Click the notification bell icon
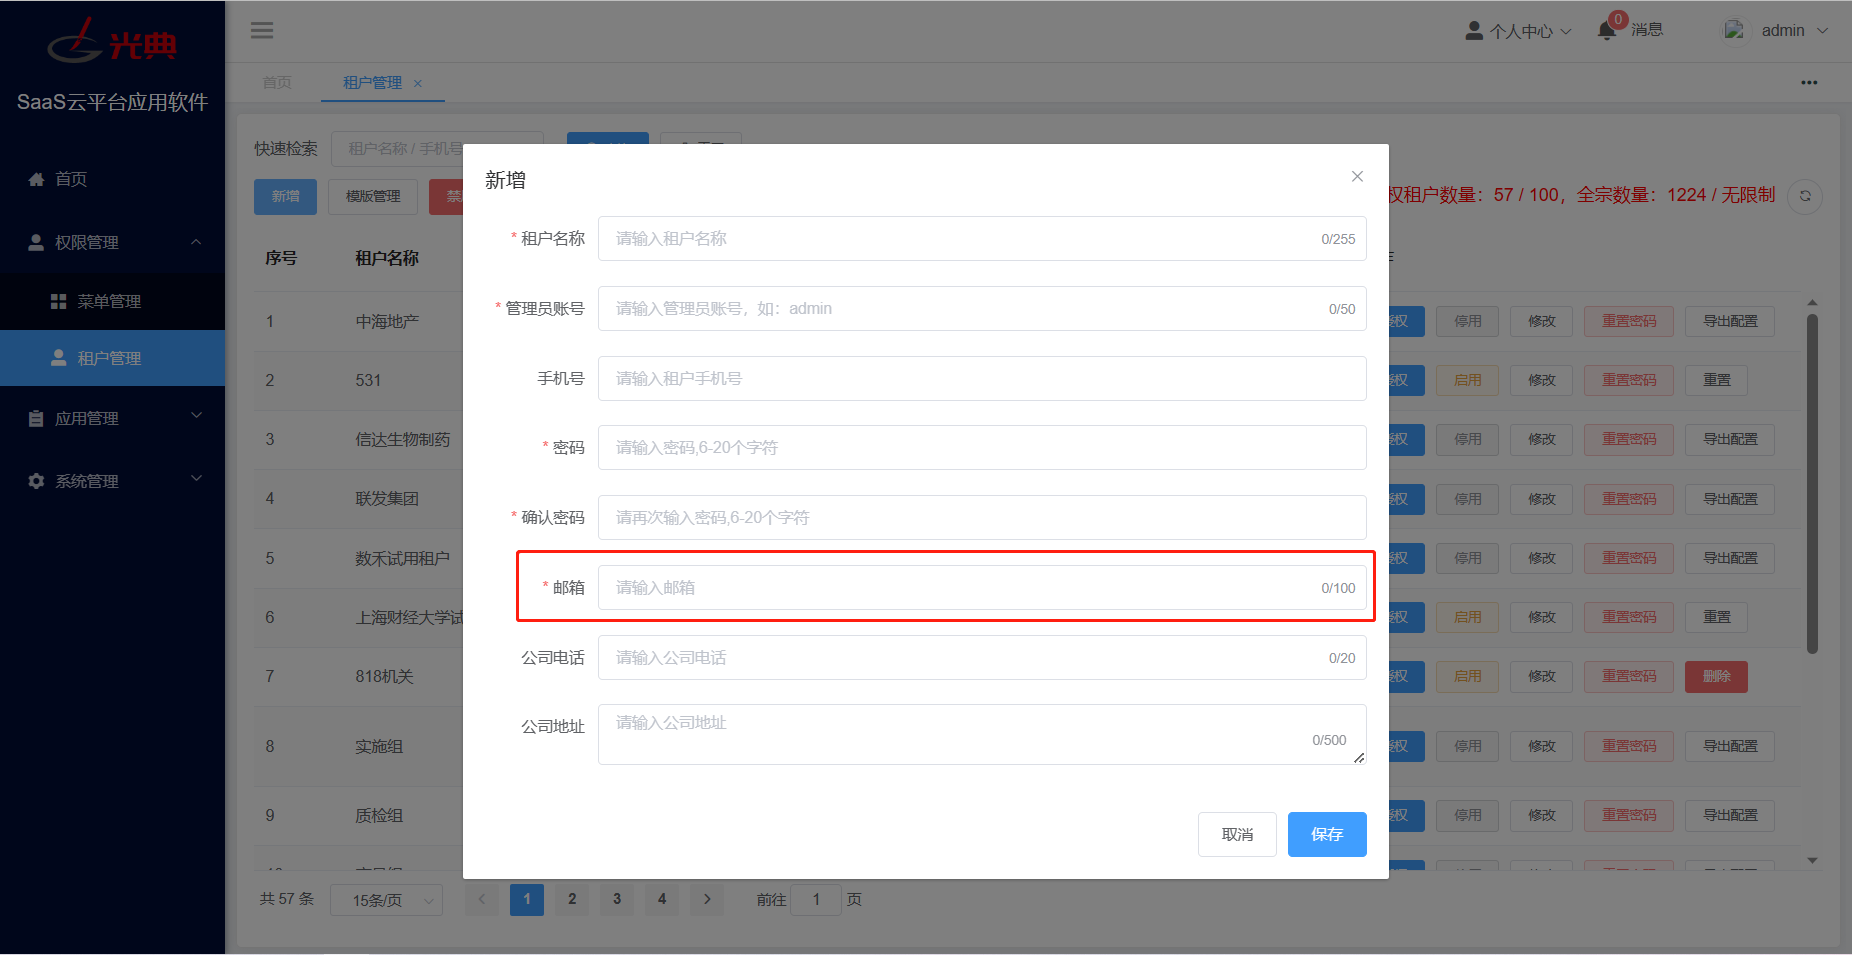Screen dimensions: 1852x955 (1607, 30)
